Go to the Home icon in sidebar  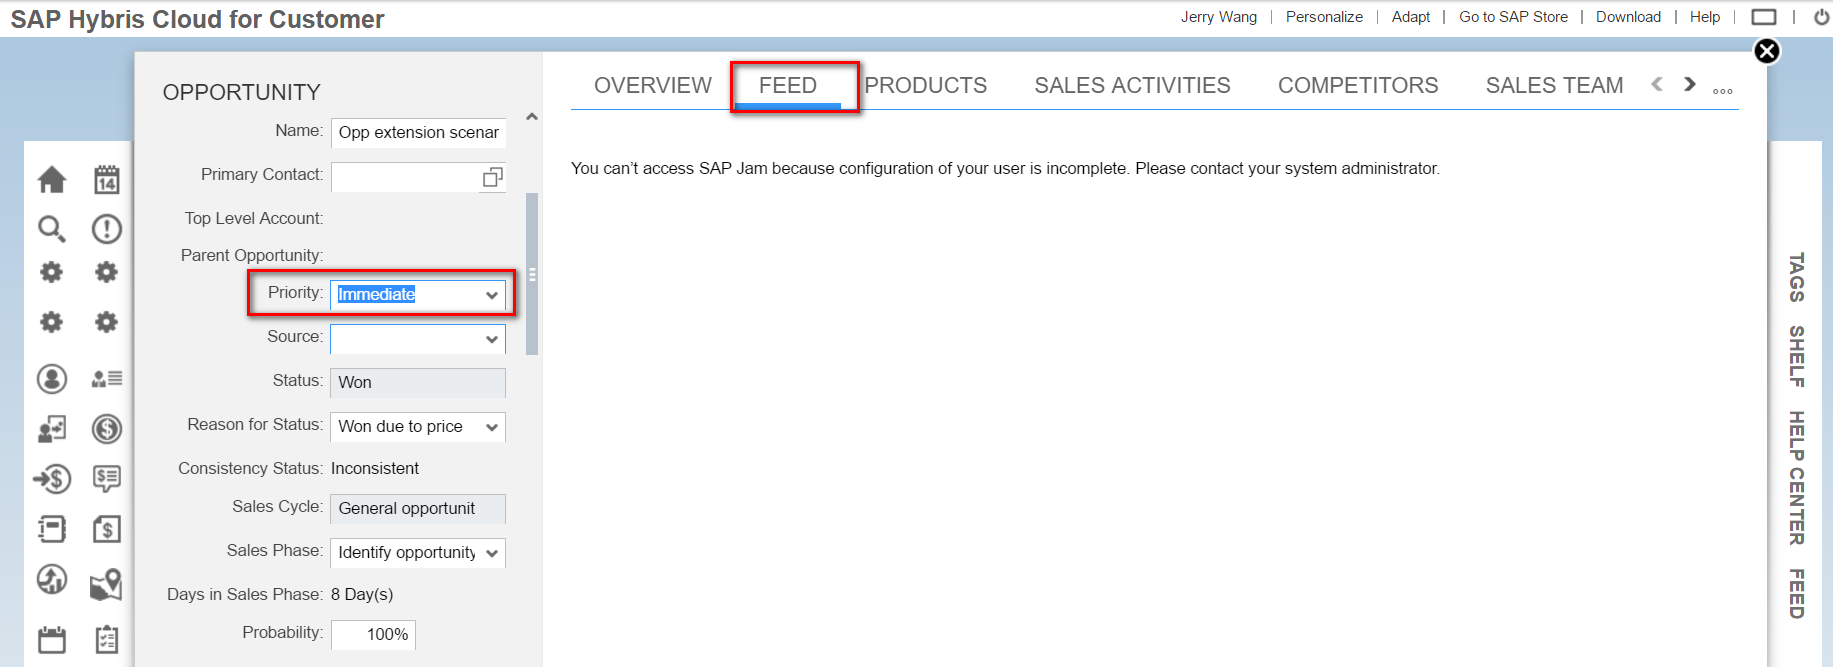click(x=52, y=180)
